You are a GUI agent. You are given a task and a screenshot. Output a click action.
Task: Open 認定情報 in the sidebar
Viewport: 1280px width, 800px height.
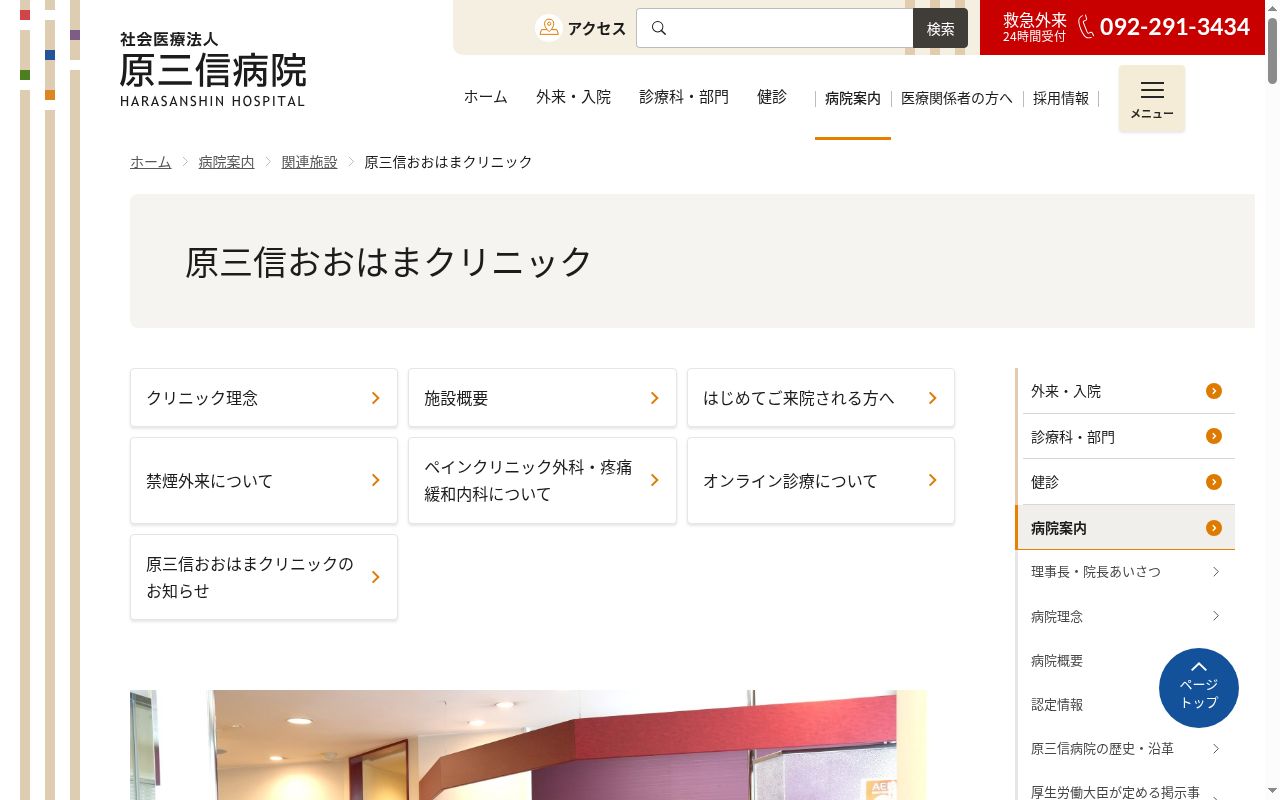tap(1057, 704)
